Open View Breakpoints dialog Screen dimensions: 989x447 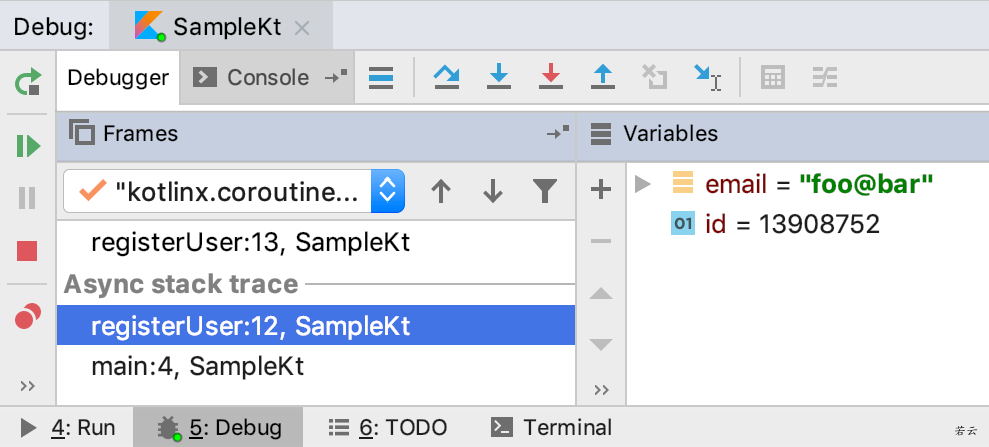coord(28,318)
